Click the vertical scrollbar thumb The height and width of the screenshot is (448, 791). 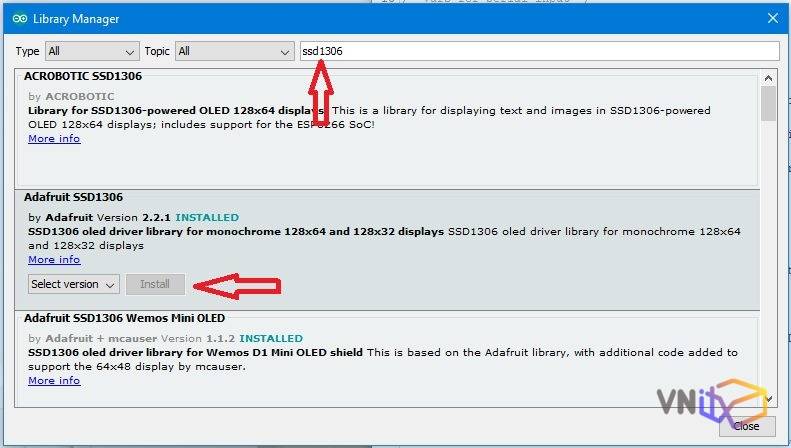coord(768,103)
